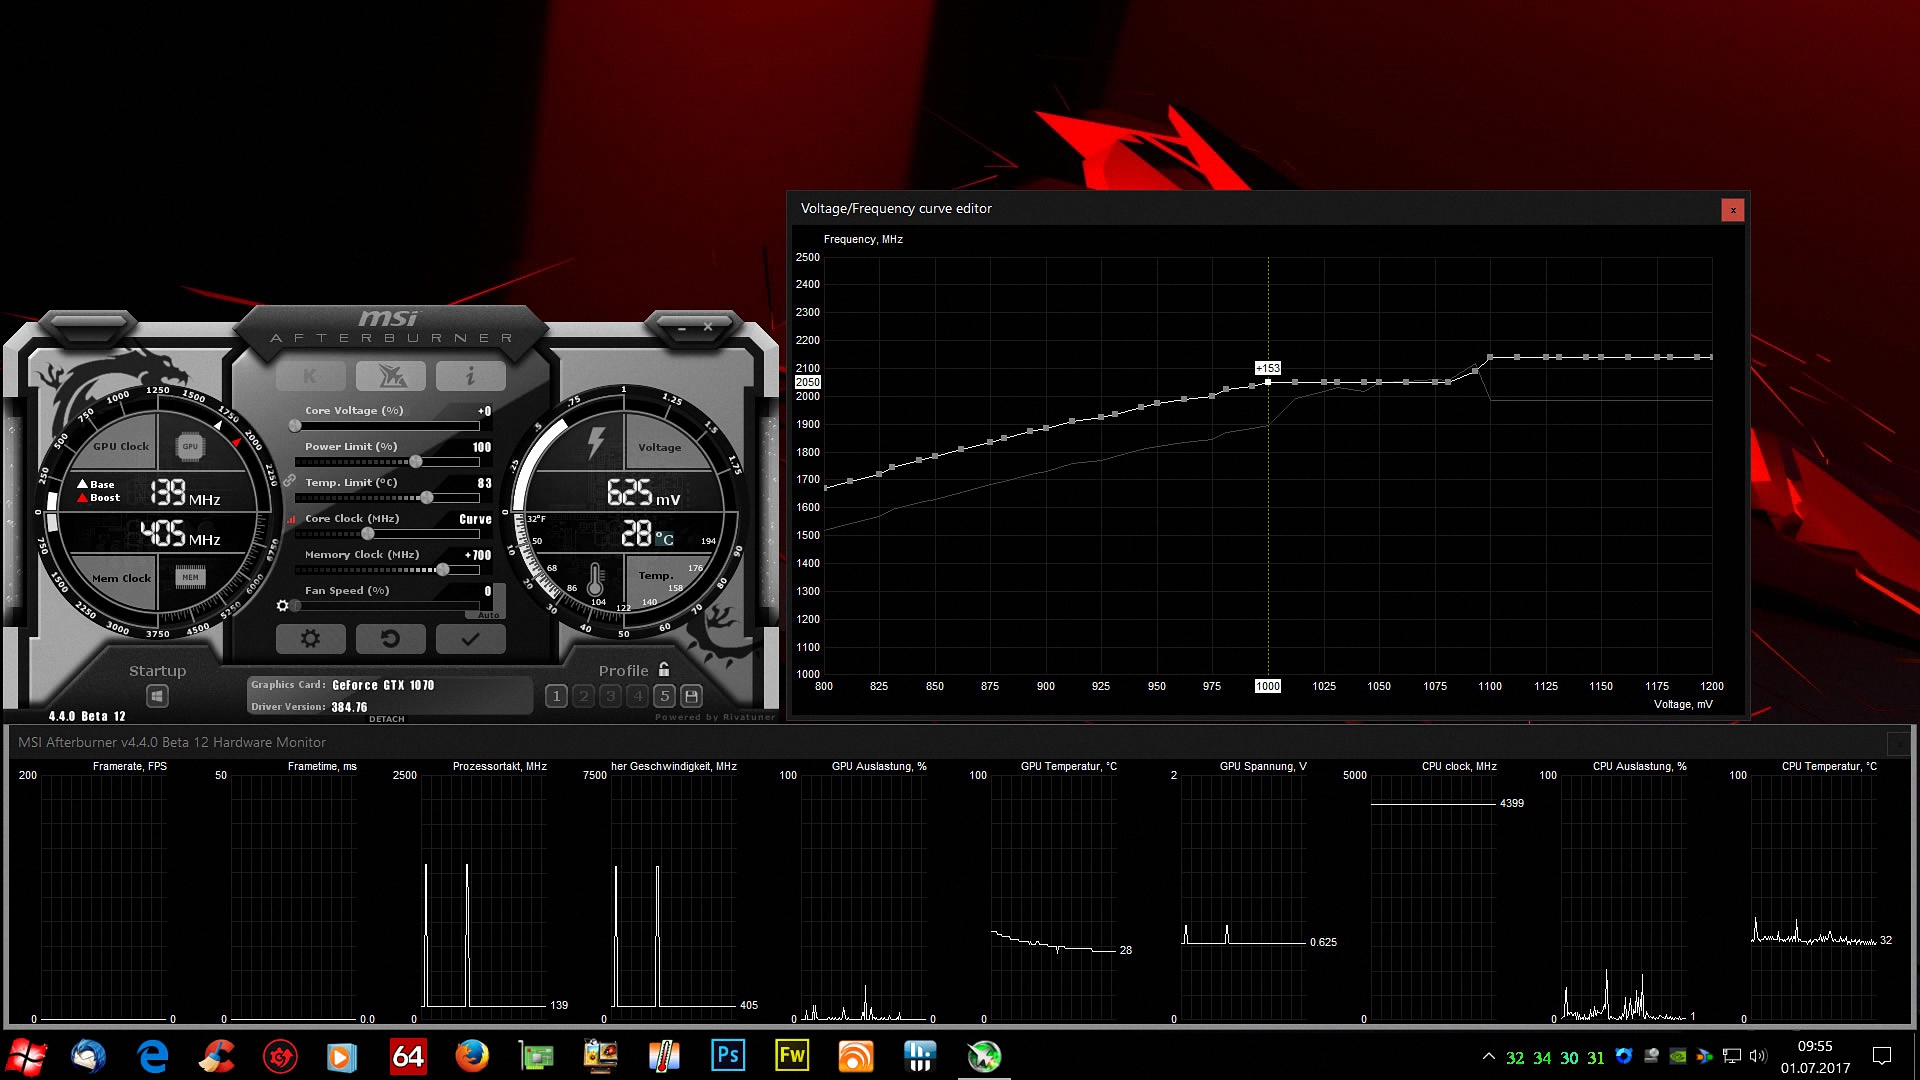Toggle the Power and Temp Limit link
1920x1080 pixels.
(289, 481)
